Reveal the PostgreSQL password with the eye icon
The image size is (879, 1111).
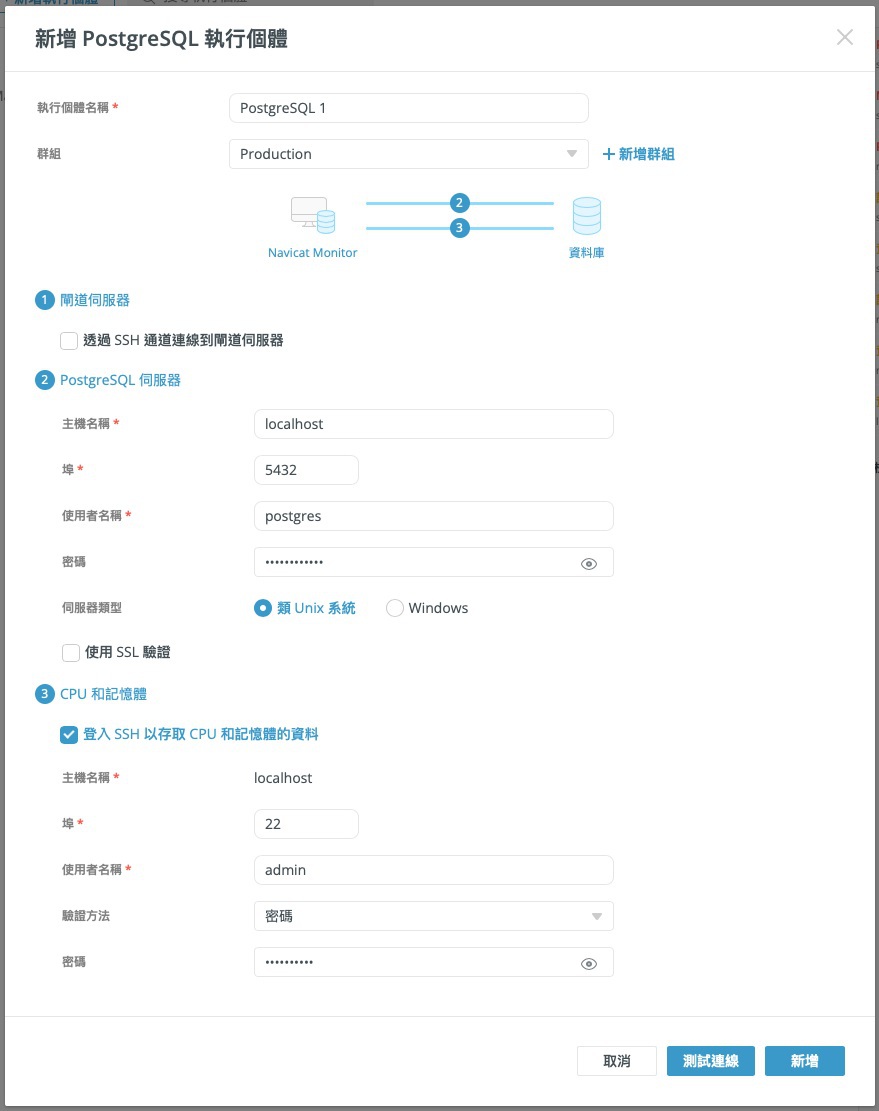[x=589, y=562]
